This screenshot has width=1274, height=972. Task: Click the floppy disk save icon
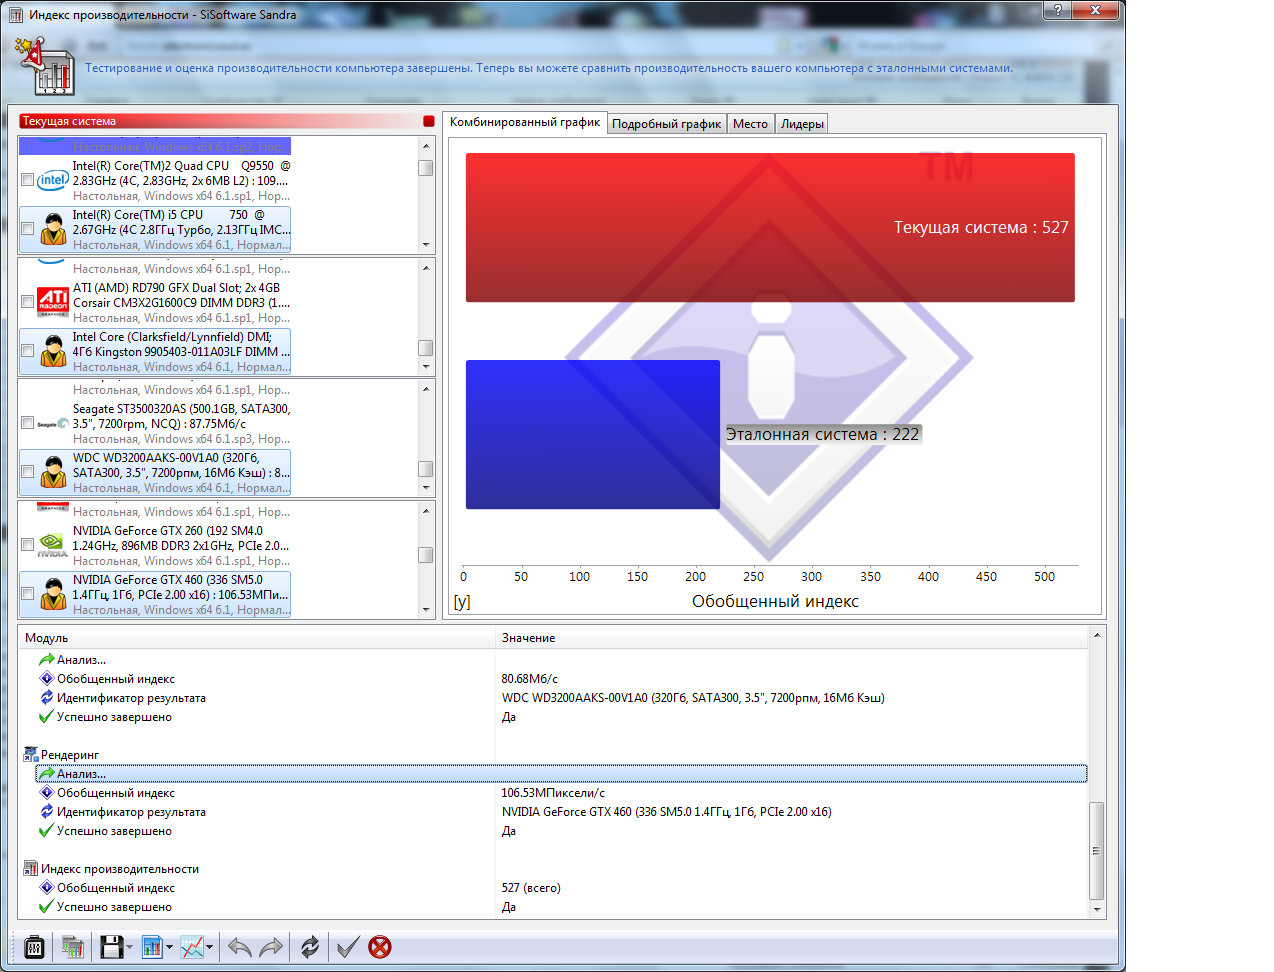[x=112, y=947]
